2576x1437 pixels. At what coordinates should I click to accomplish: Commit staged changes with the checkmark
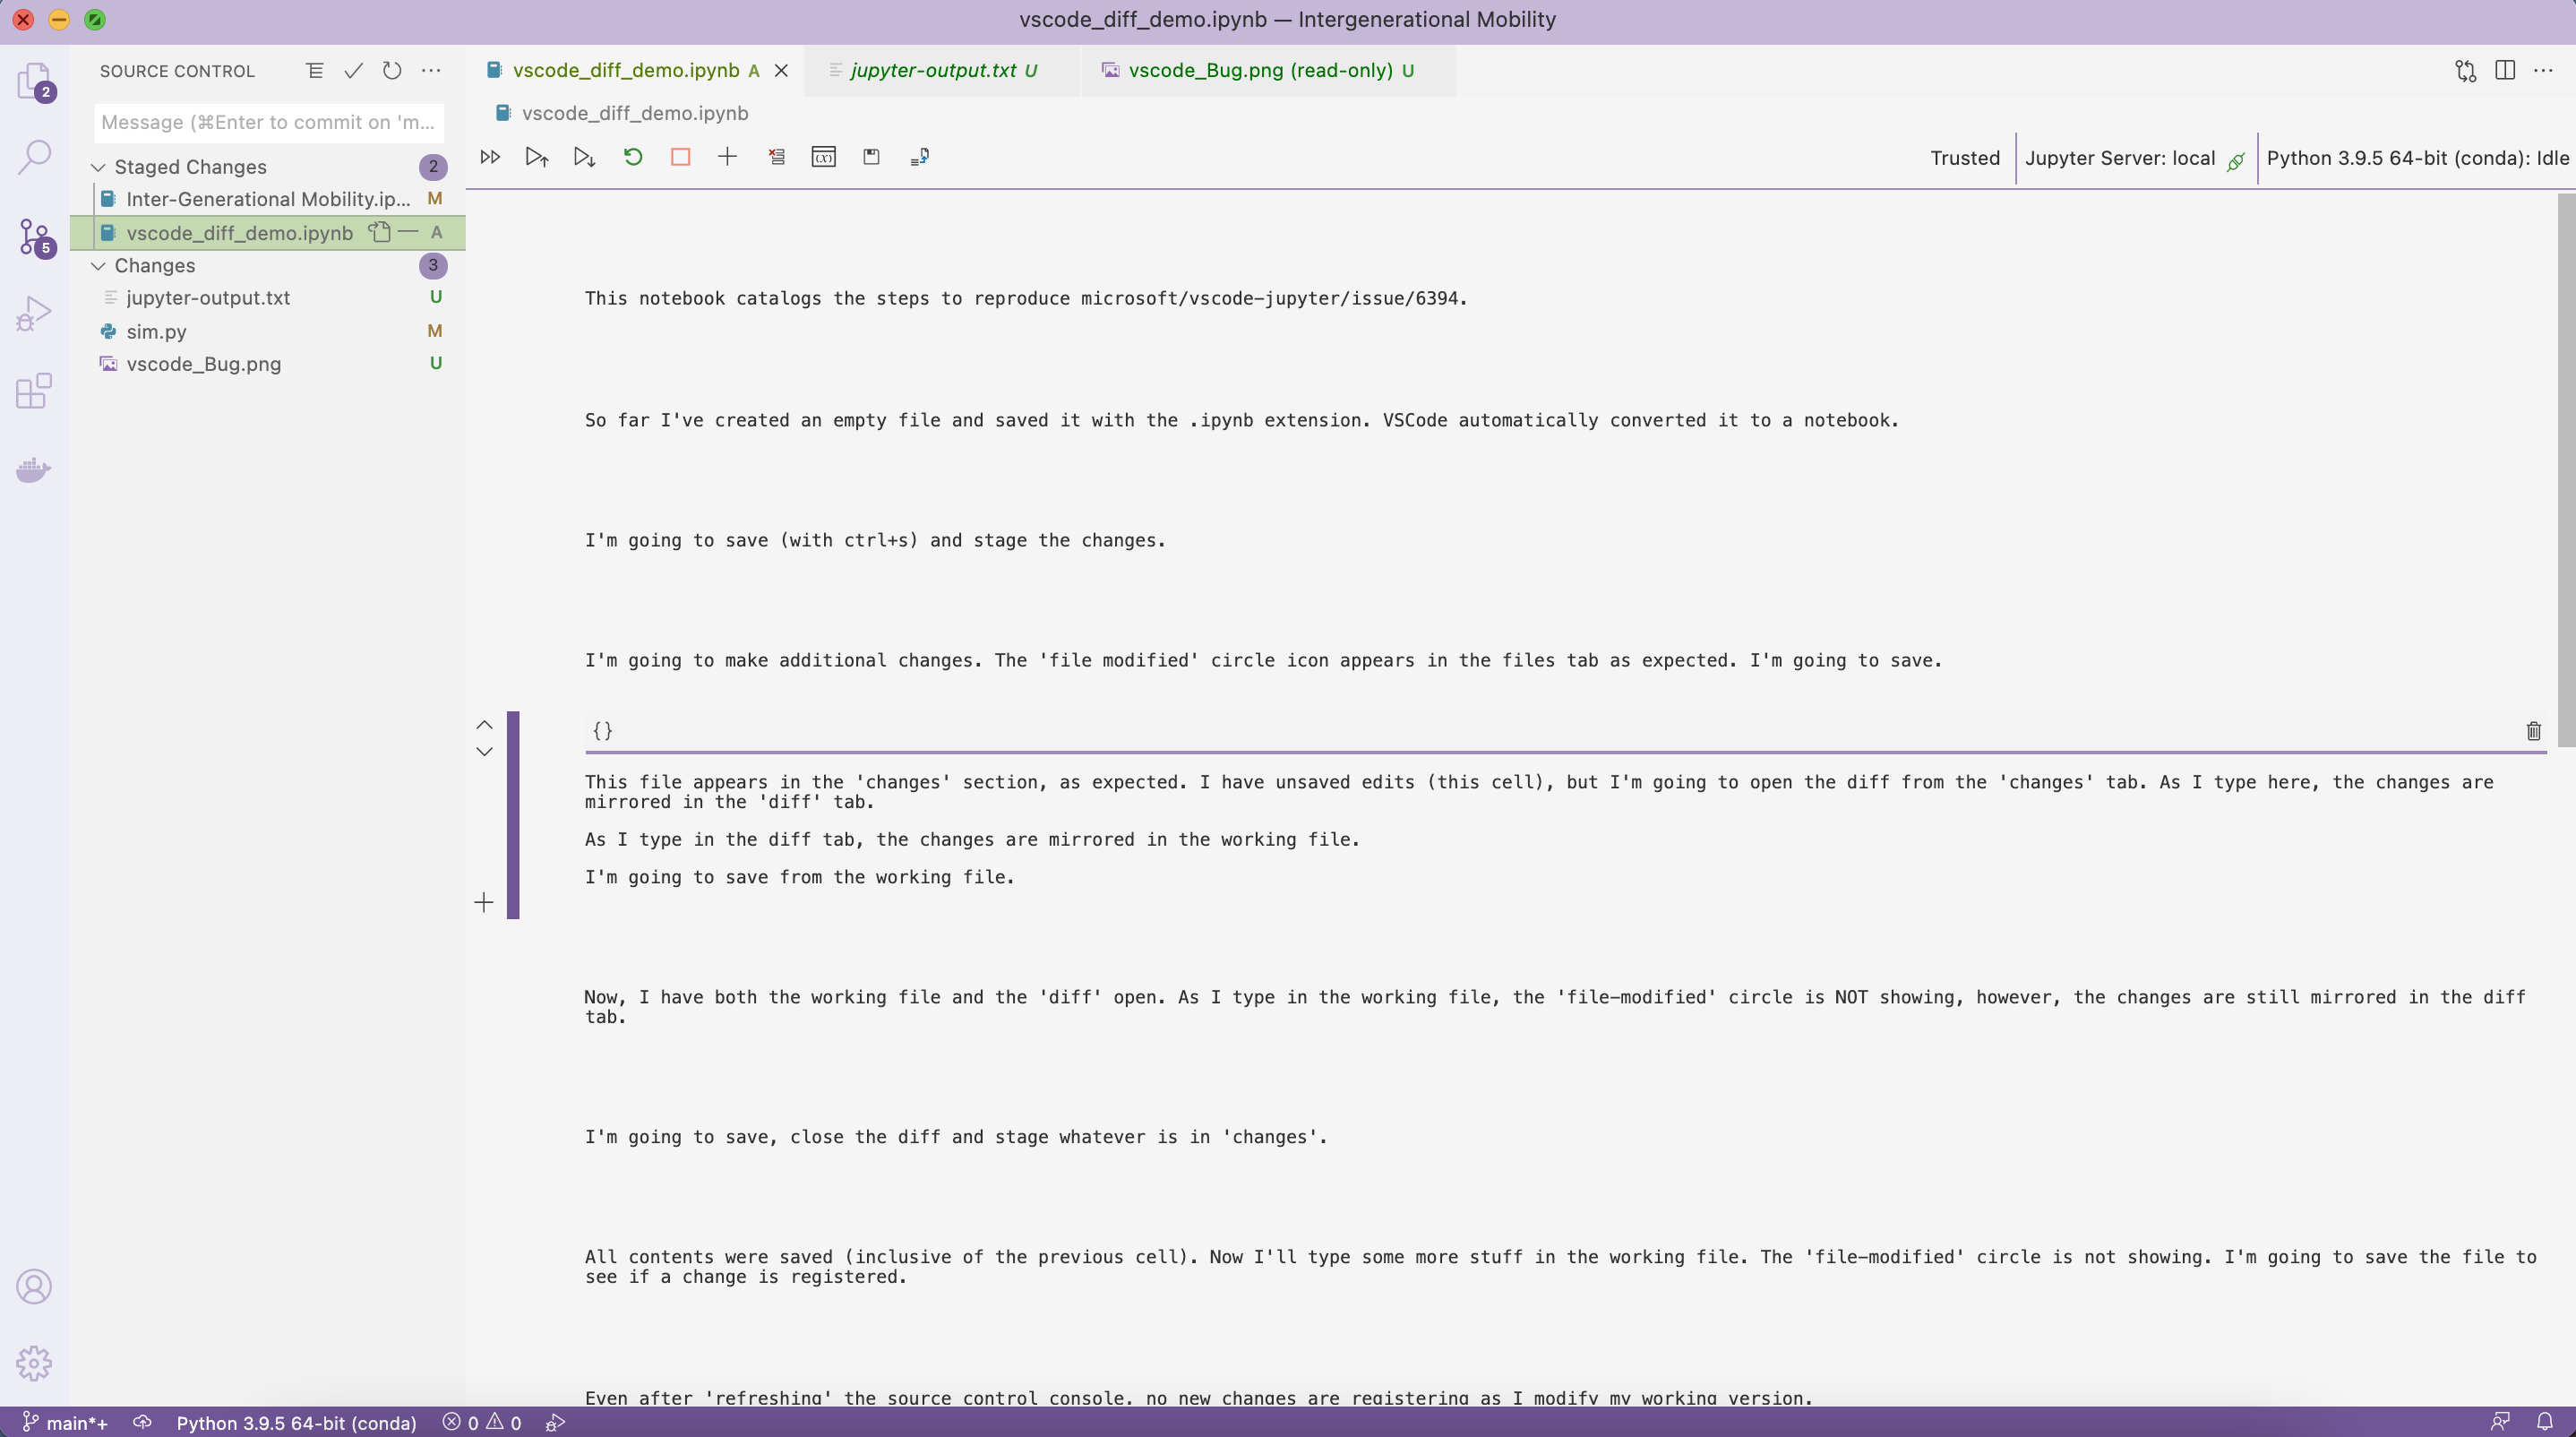tap(353, 70)
